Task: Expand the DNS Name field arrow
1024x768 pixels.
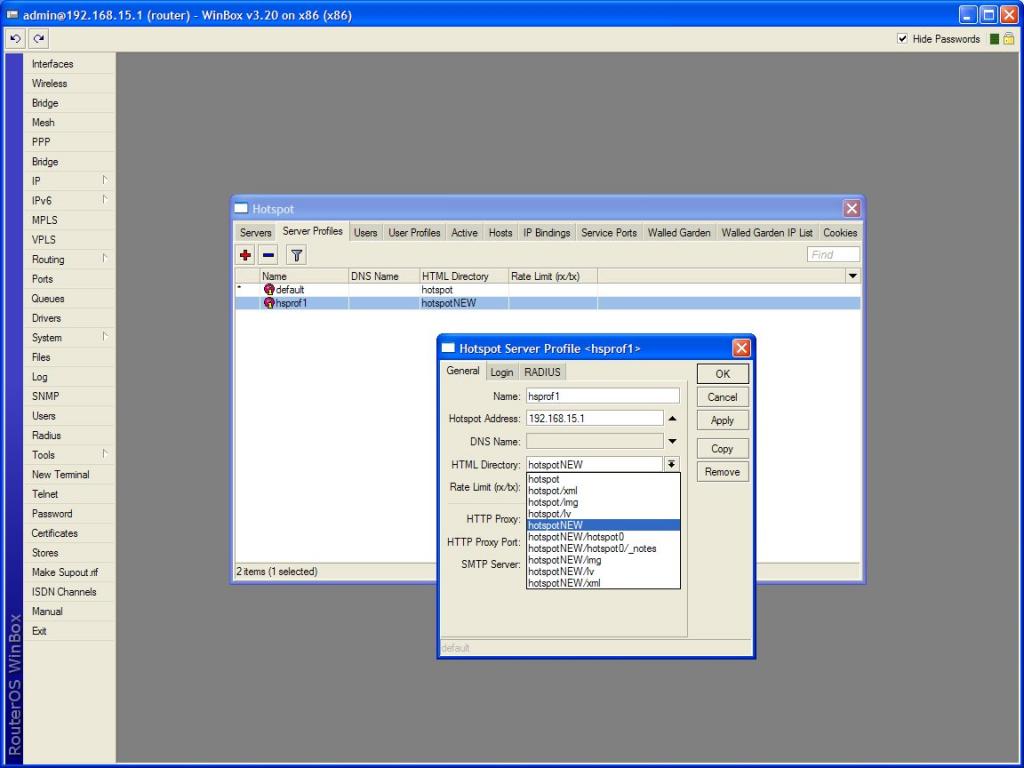Action: 672,441
